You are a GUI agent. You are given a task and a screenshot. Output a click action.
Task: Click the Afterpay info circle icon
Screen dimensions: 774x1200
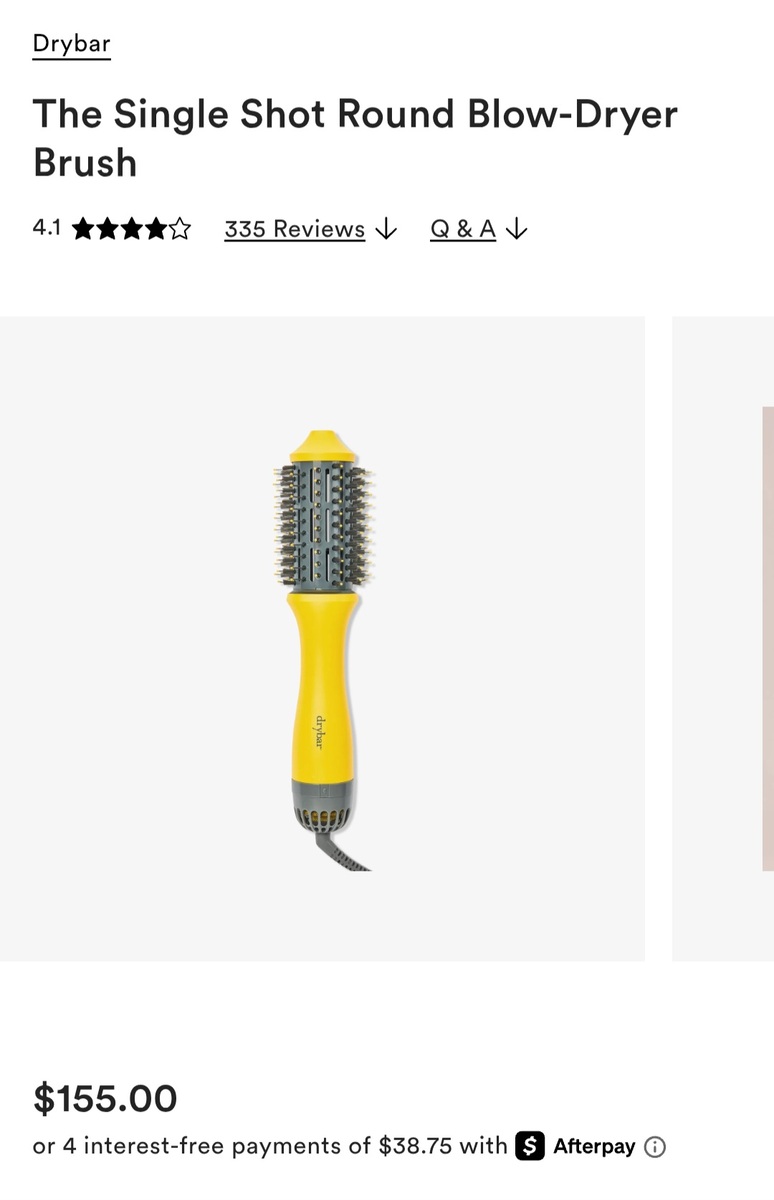coord(655,1147)
